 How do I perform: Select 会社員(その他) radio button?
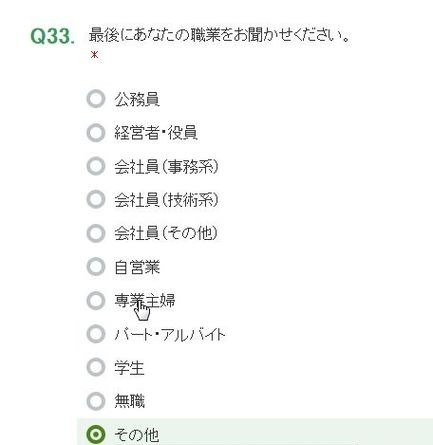[x=96, y=233]
